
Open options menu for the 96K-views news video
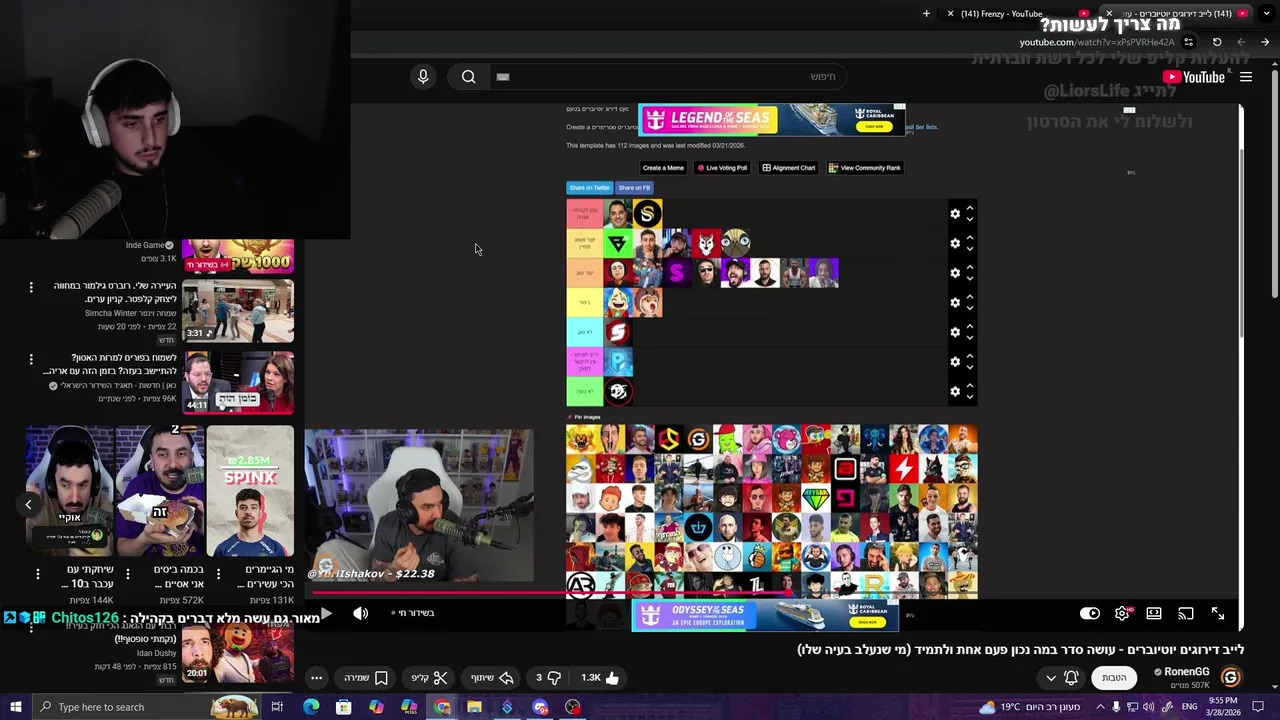click(x=30, y=359)
